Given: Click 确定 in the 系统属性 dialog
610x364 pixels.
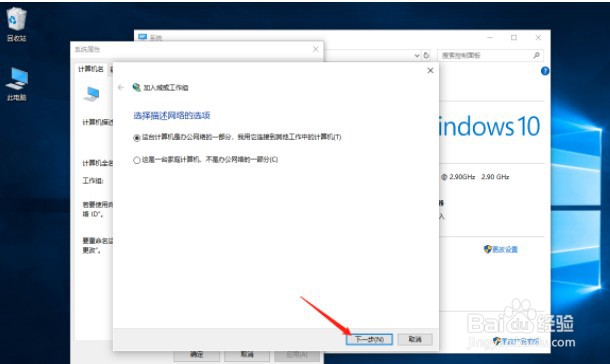Looking at the screenshot, I should point(196,354).
